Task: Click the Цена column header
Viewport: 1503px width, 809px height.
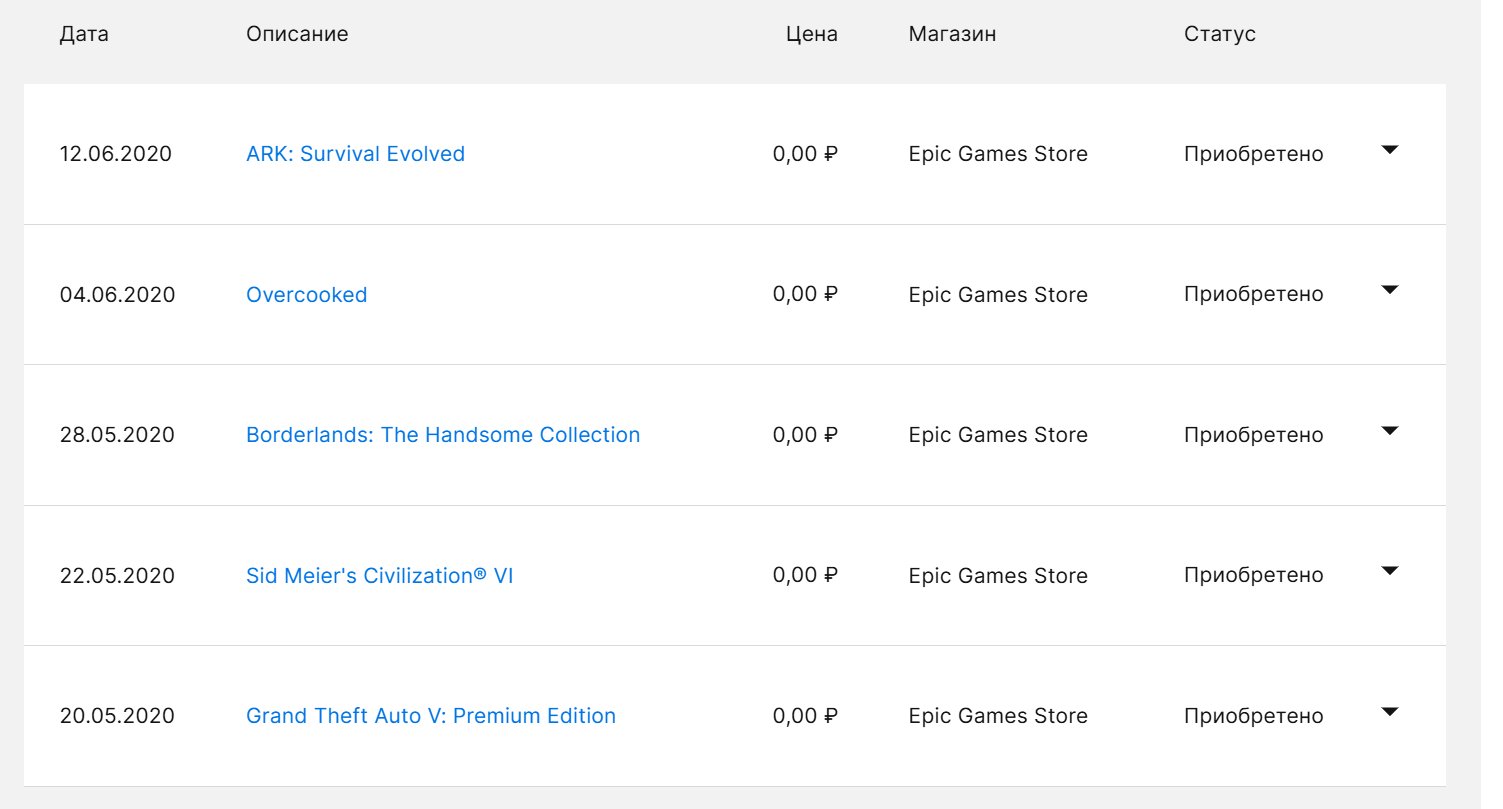Action: point(812,34)
